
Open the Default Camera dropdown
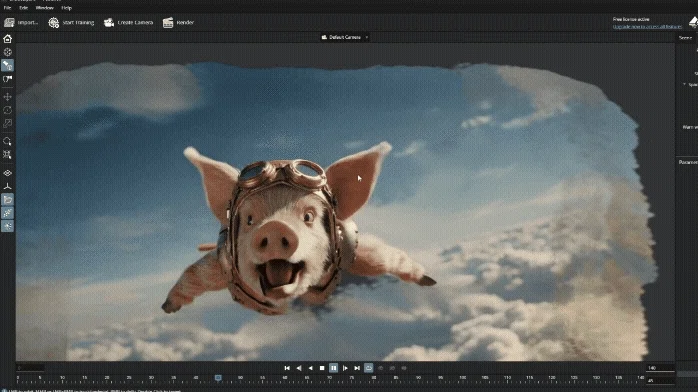point(345,37)
